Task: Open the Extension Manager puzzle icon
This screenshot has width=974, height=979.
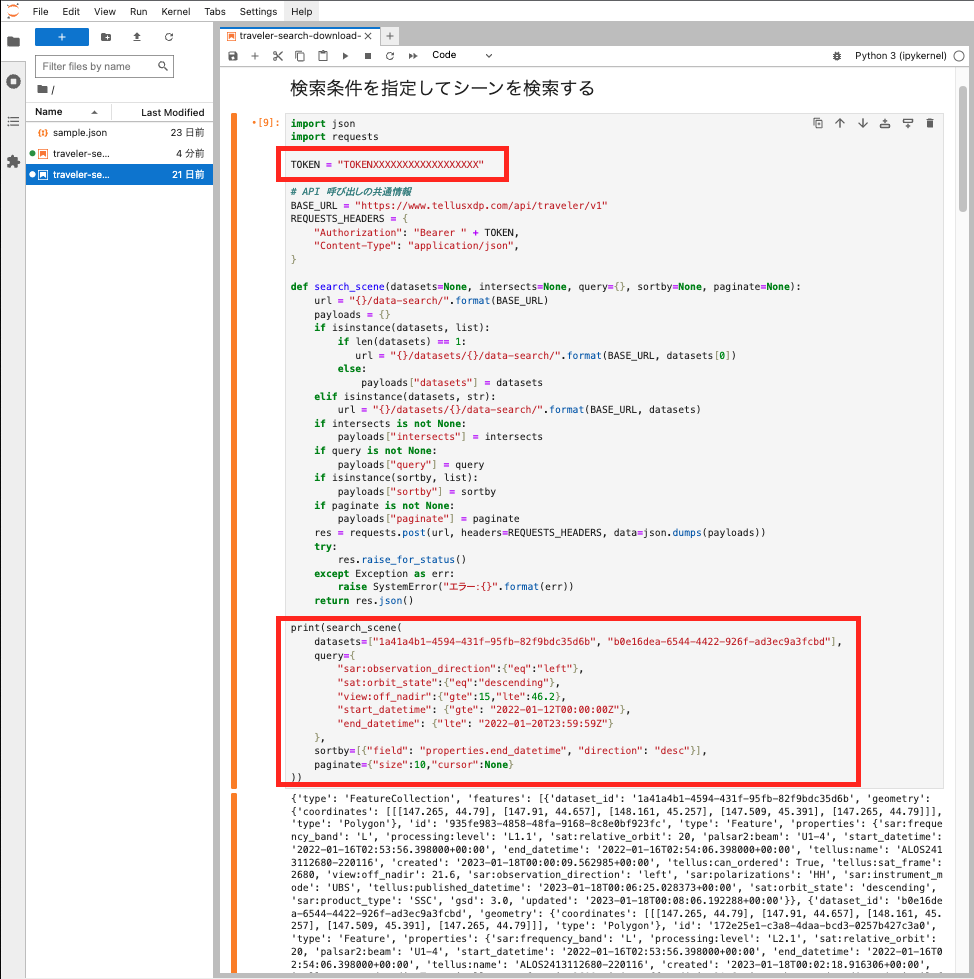Action: pyautogui.click(x=13, y=162)
